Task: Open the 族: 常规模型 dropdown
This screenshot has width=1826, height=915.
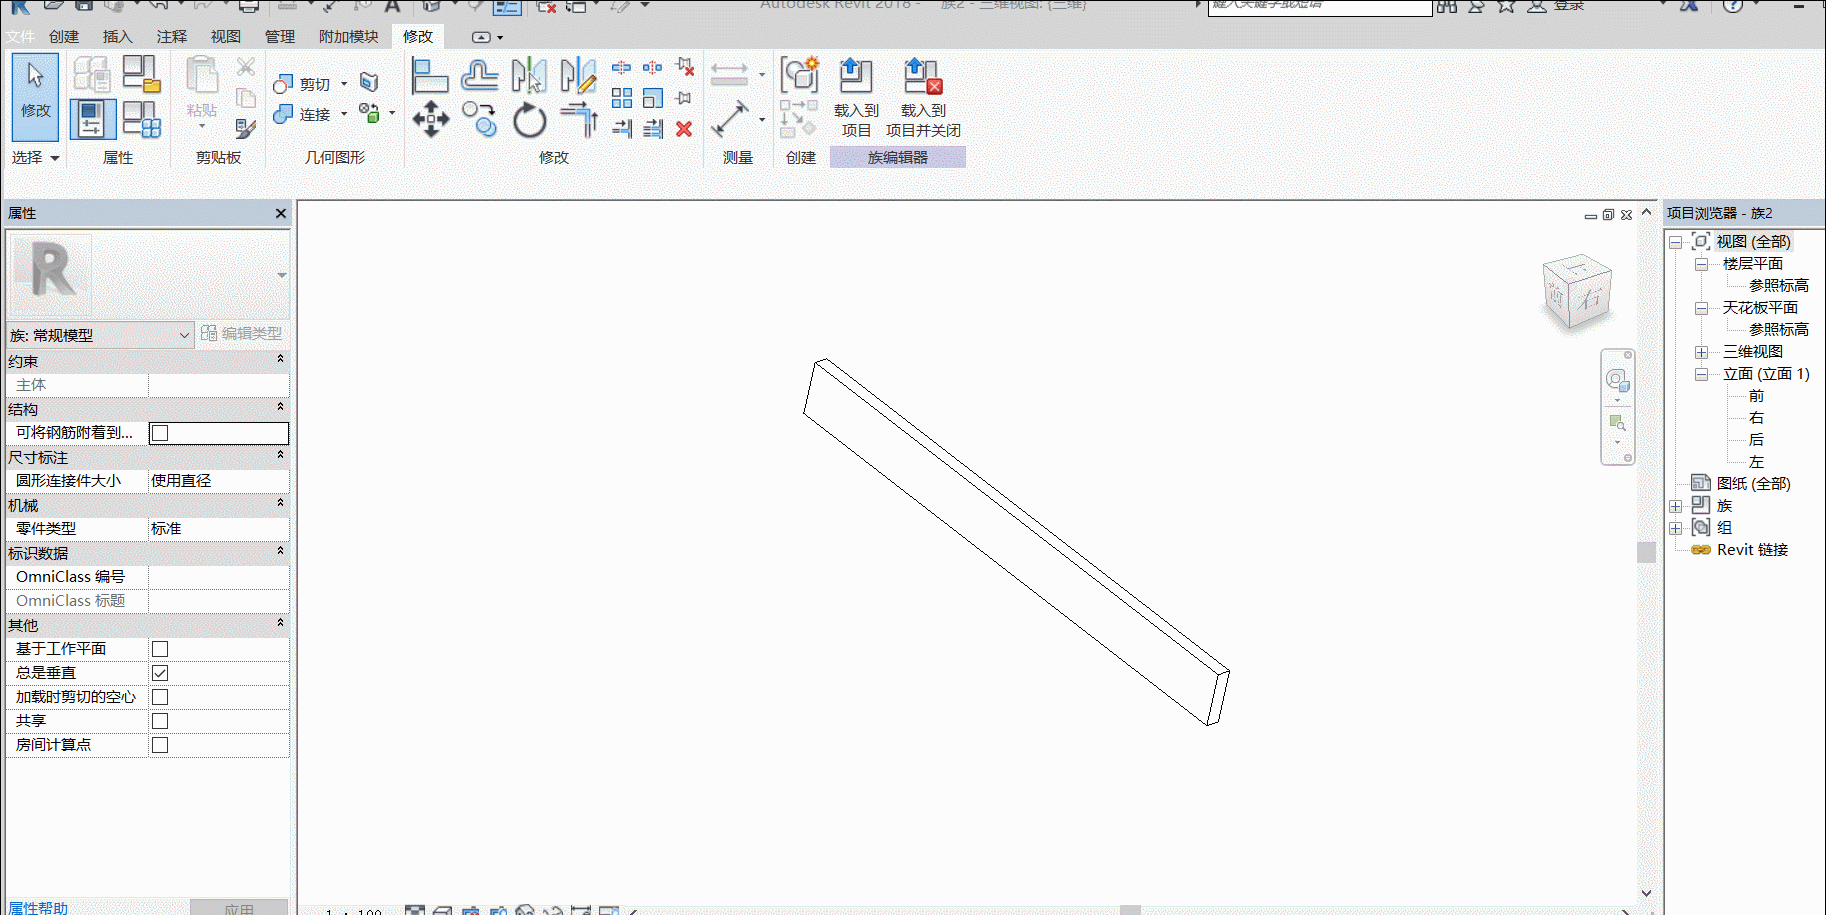Action: point(99,335)
